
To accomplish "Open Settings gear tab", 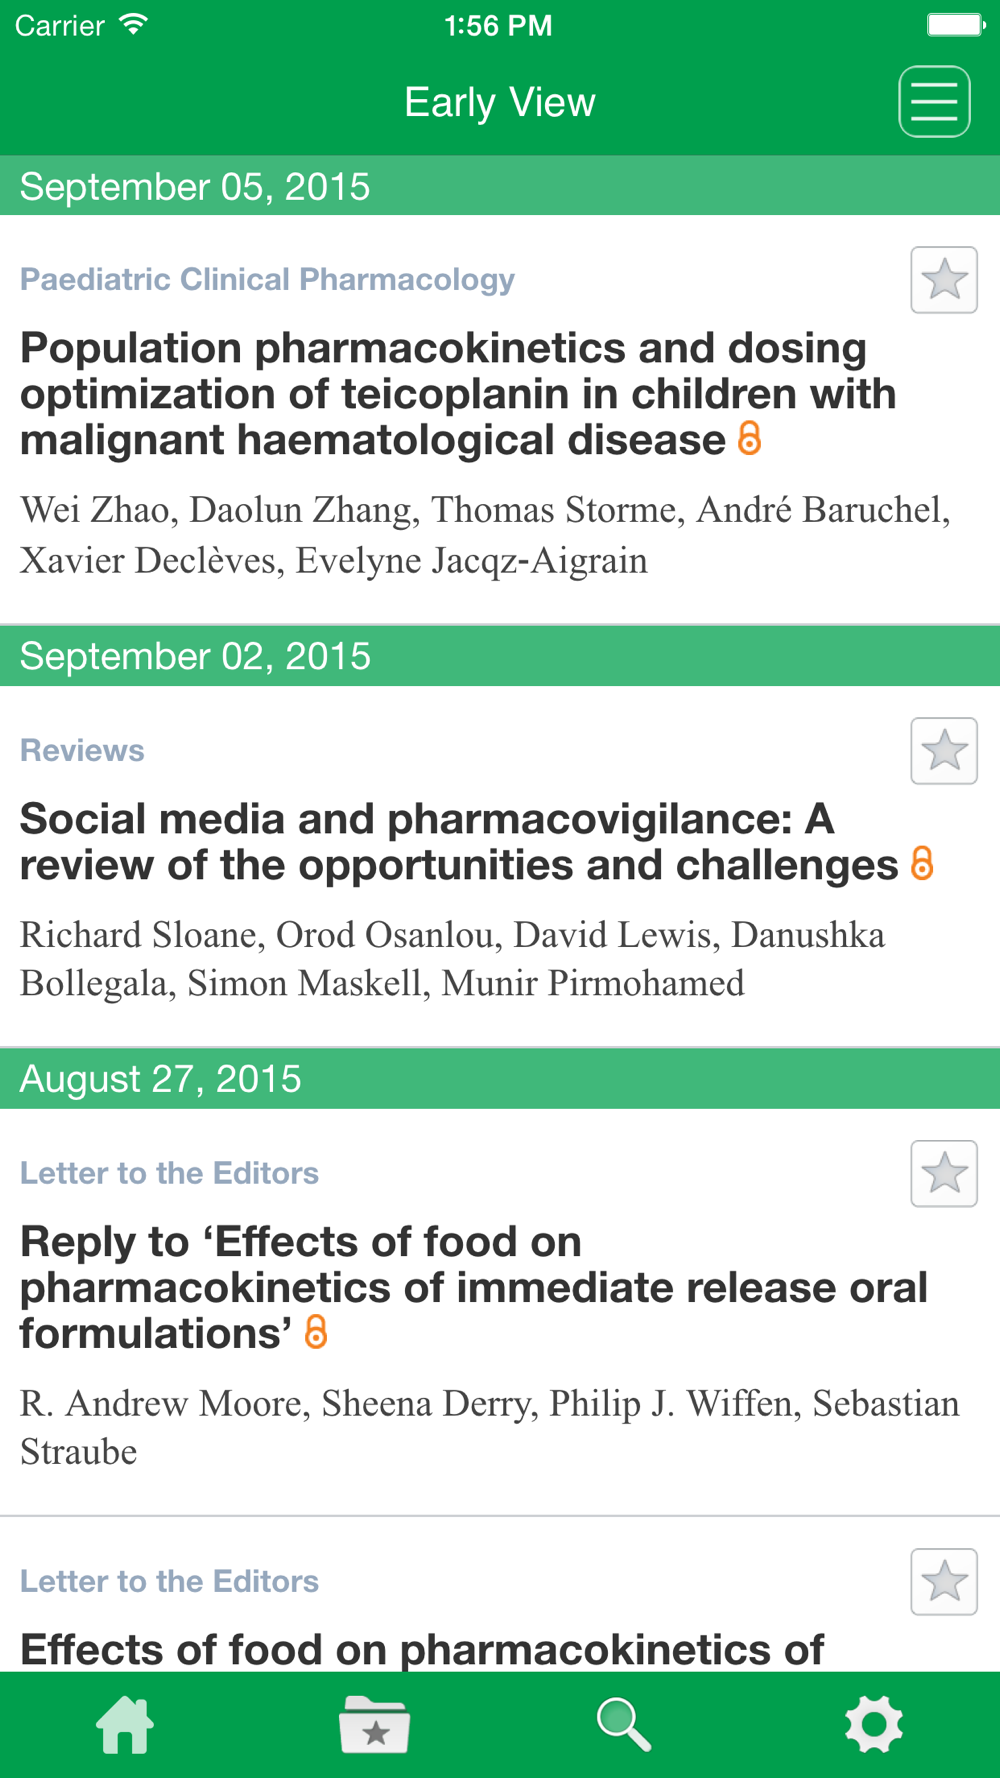I will [x=874, y=1725].
